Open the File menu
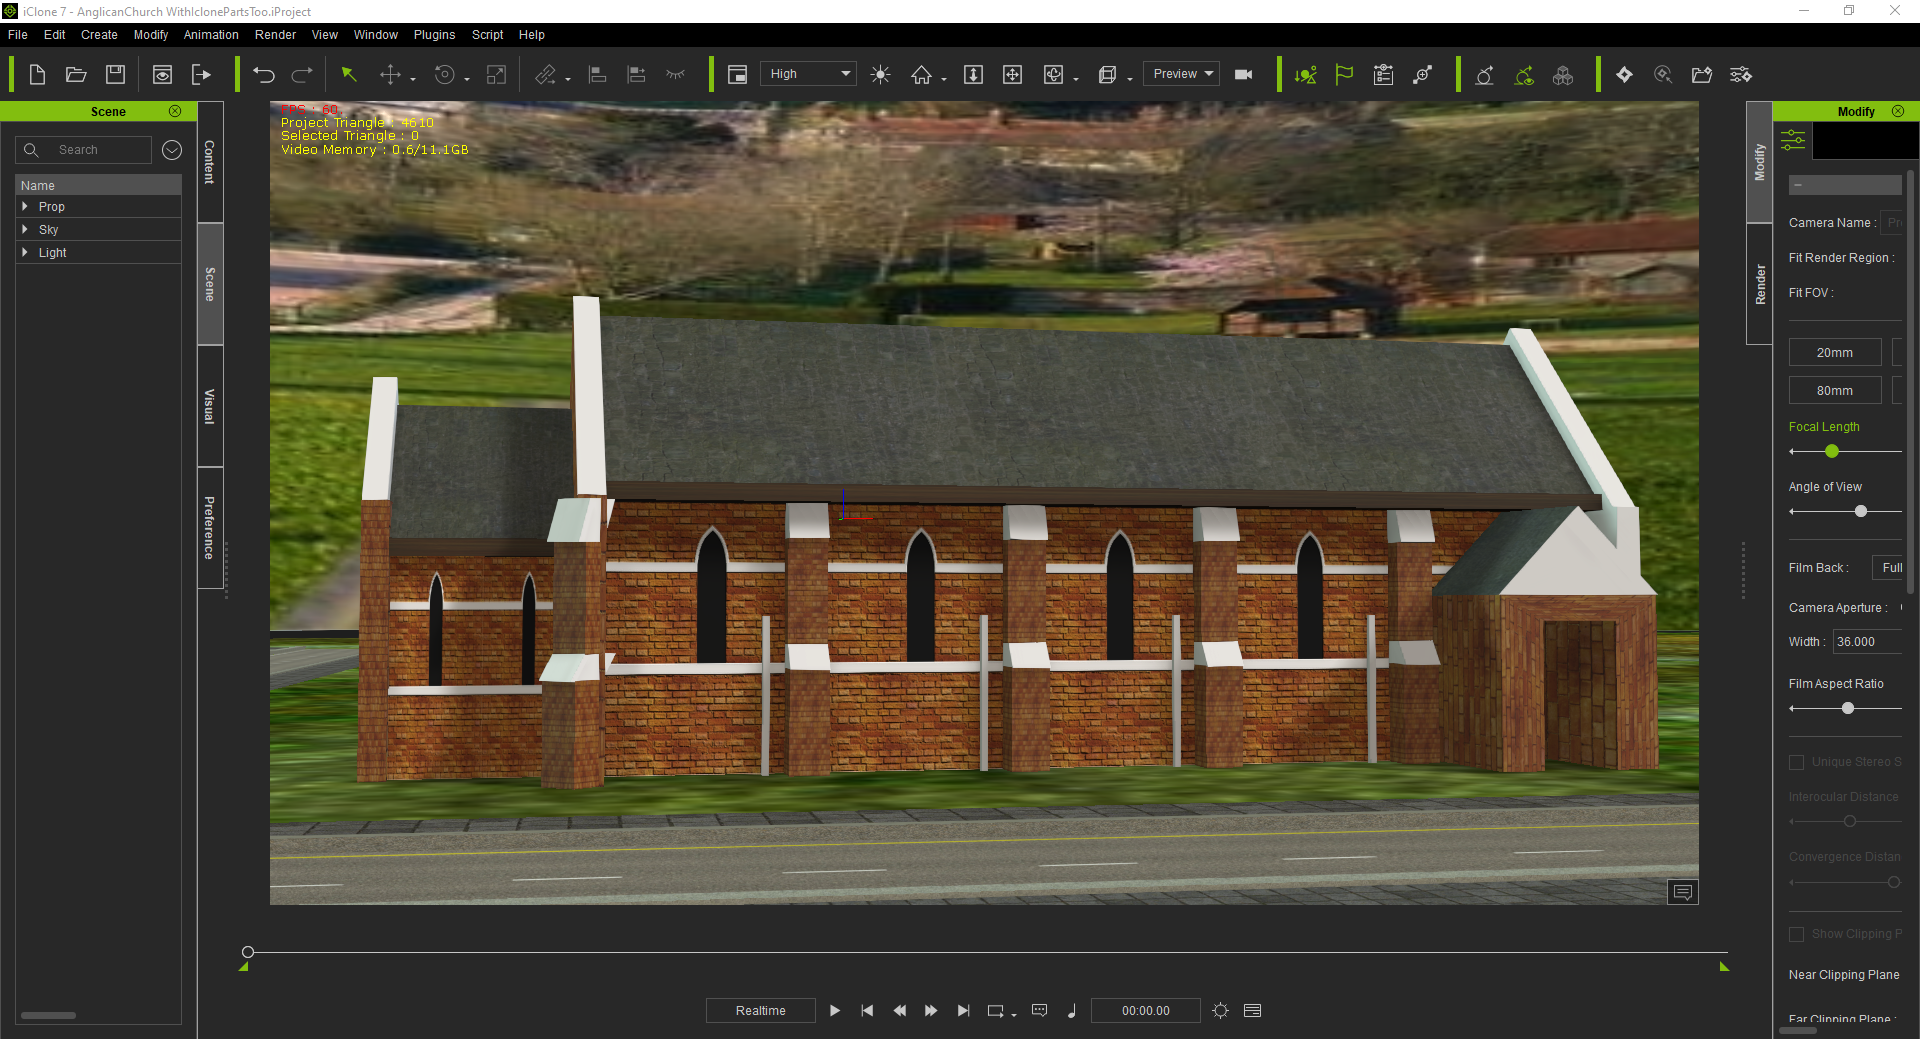Screen dimensions: 1921x1039 [x=18, y=35]
